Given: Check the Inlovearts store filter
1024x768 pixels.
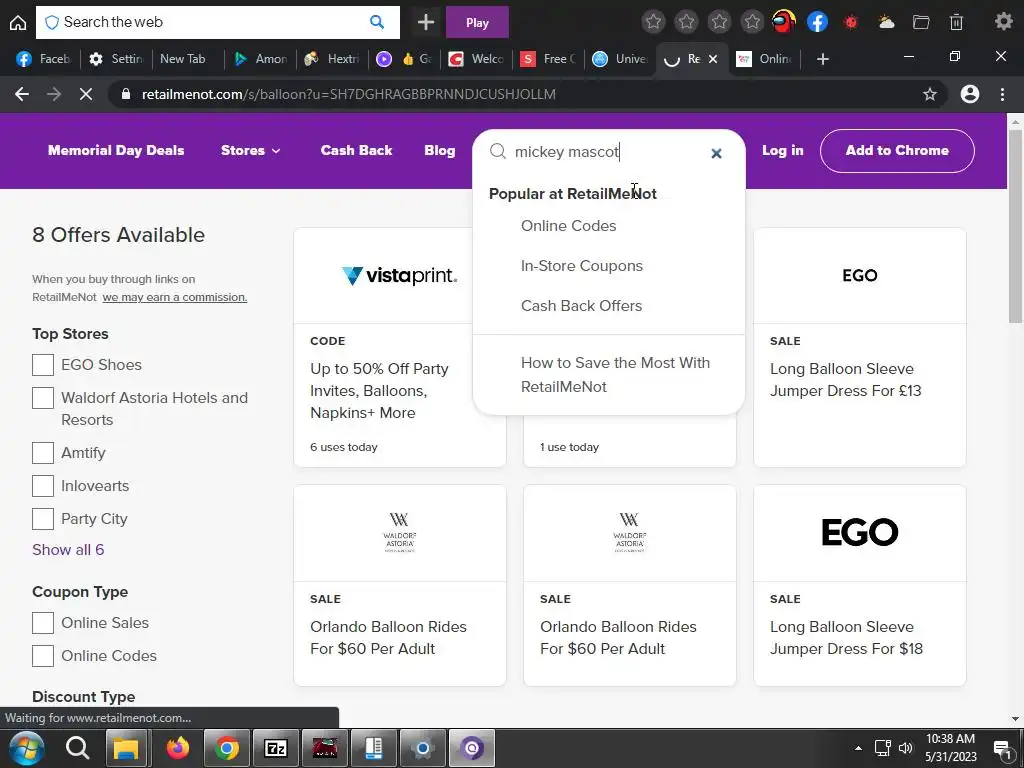Looking at the screenshot, I should (x=43, y=486).
